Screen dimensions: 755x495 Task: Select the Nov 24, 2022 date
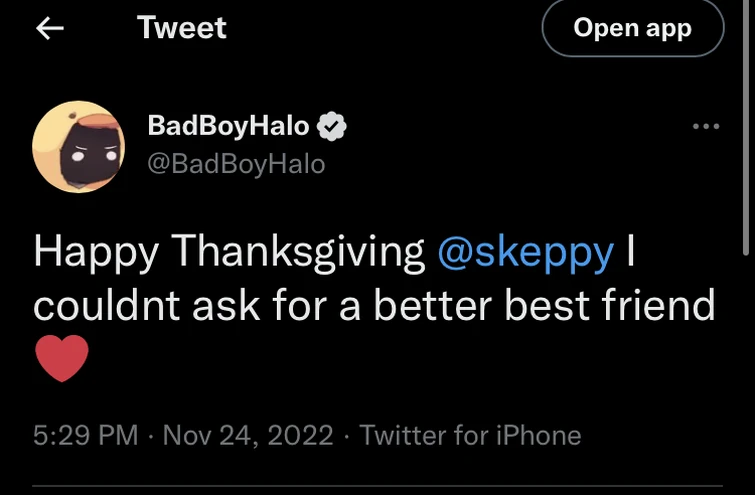[247, 435]
